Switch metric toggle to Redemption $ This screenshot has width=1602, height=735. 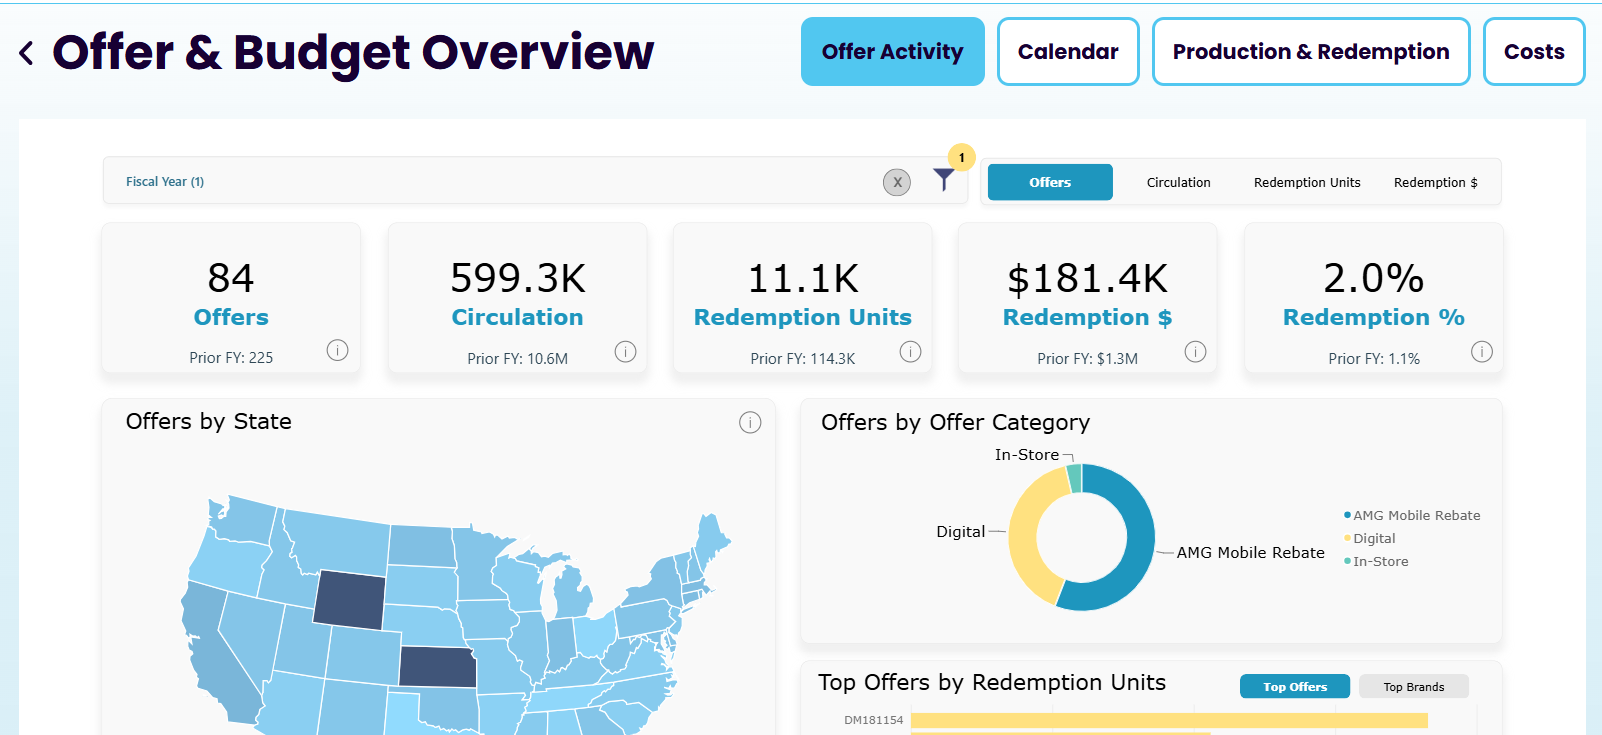click(1435, 182)
